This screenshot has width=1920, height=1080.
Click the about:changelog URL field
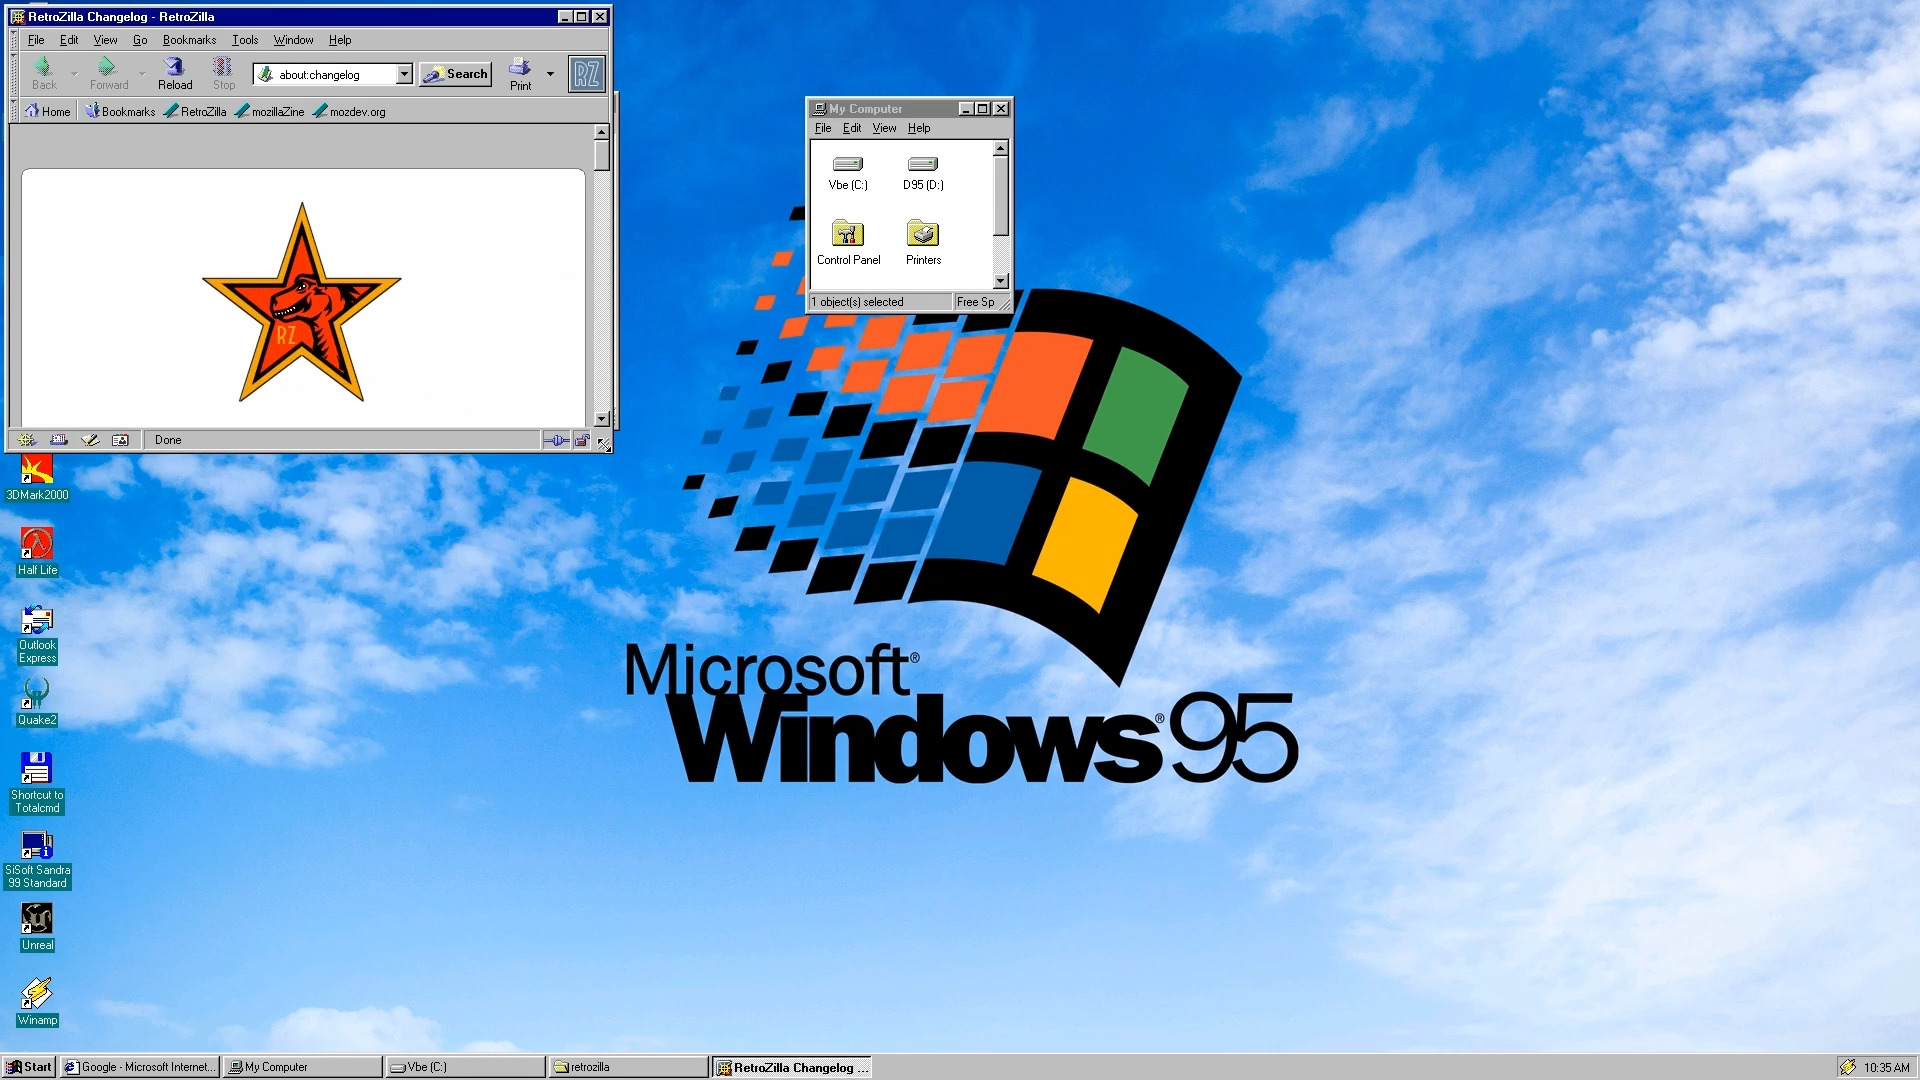[334, 74]
